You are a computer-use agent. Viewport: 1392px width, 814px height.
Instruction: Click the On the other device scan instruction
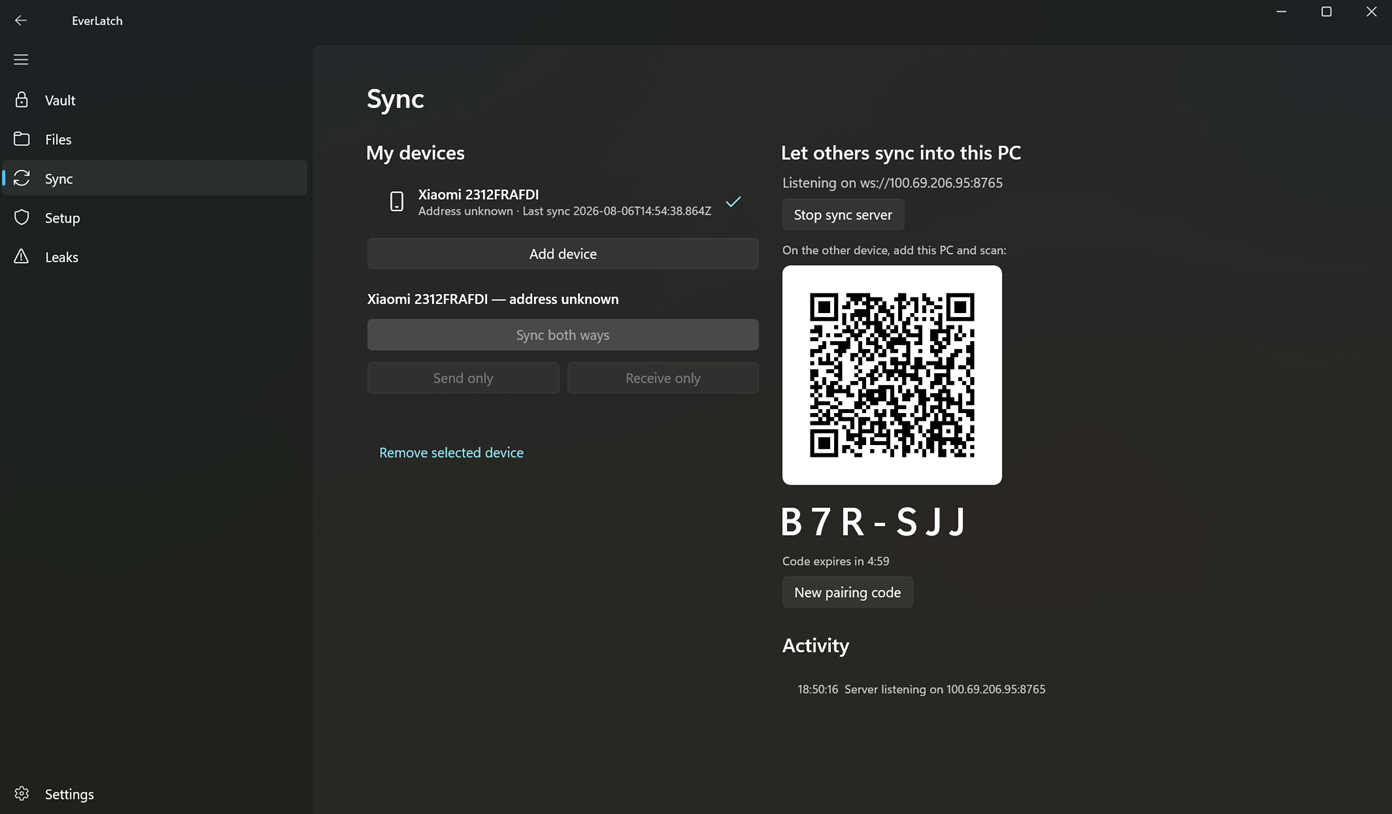point(894,250)
